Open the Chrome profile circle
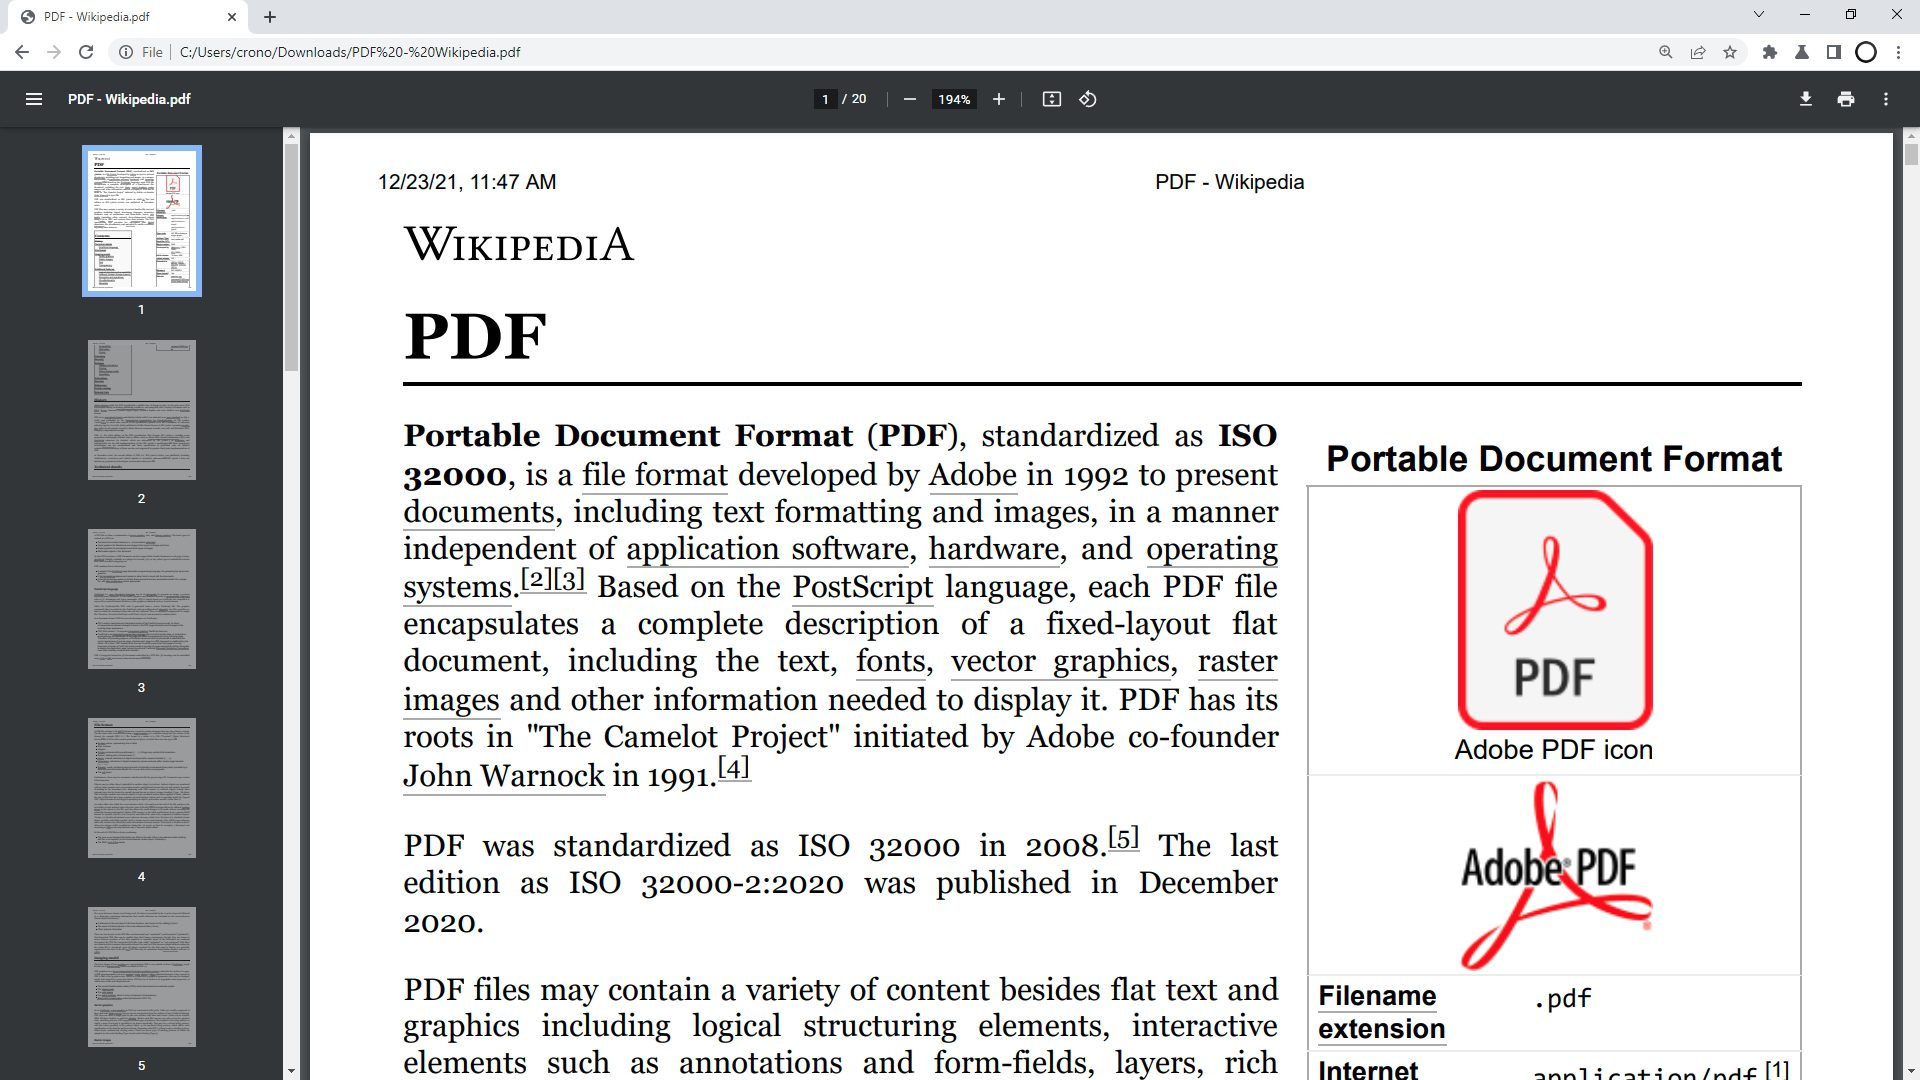 (x=1866, y=52)
